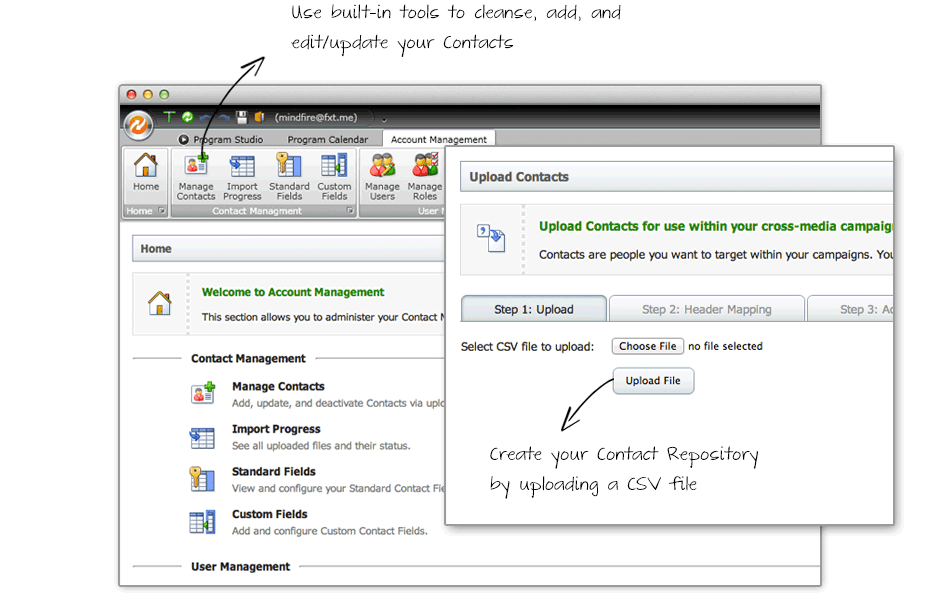Open Manage Users in the ribbon
The image size is (940, 600).
point(382,177)
